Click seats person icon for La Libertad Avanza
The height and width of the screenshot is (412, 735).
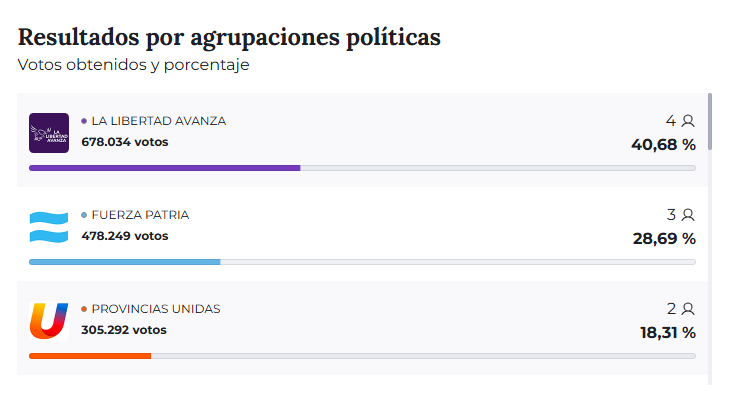point(687,121)
